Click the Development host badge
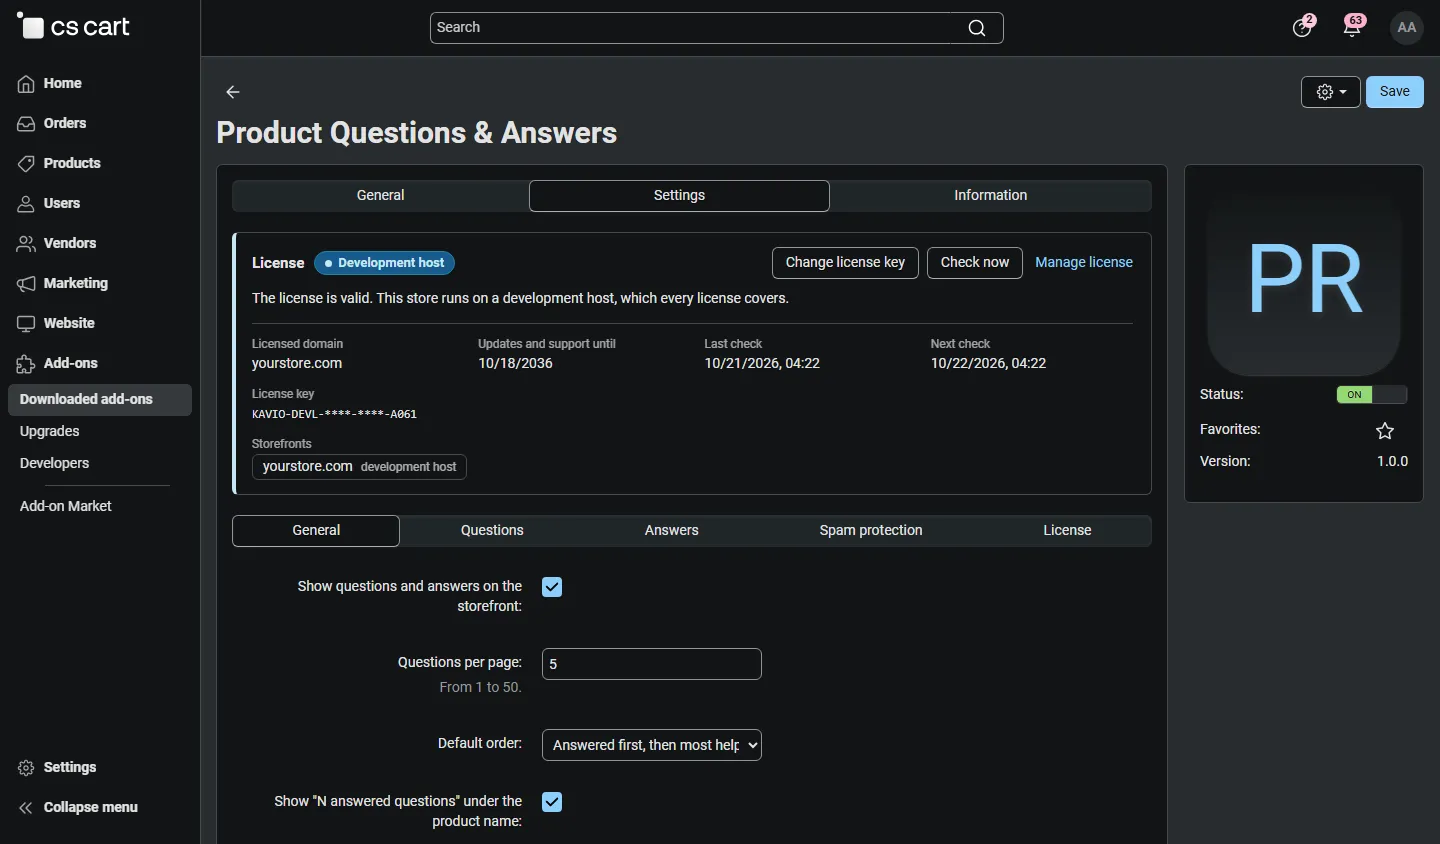Screen dimensions: 1440x844 click(385, 263)
